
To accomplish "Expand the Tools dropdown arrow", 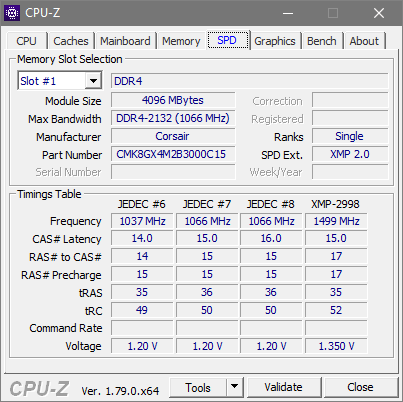I will 235,387.
